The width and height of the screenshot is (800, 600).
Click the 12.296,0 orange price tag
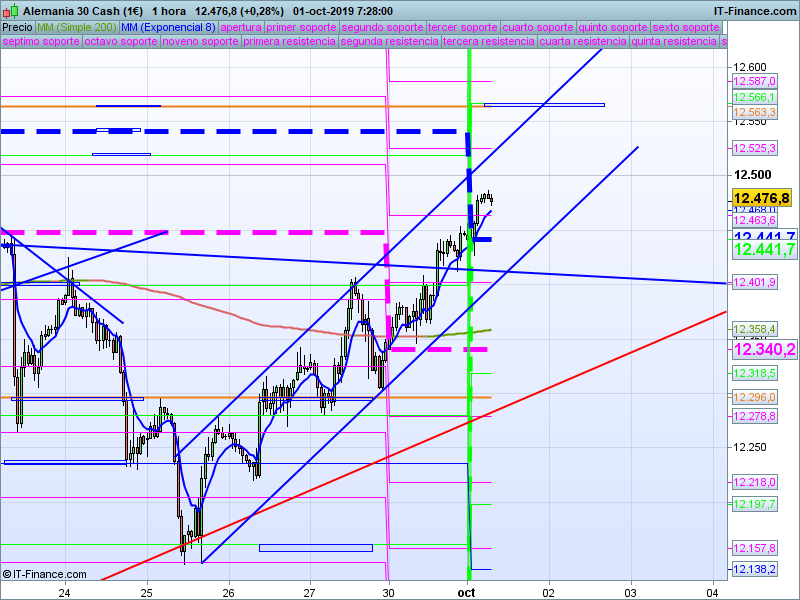755,396
